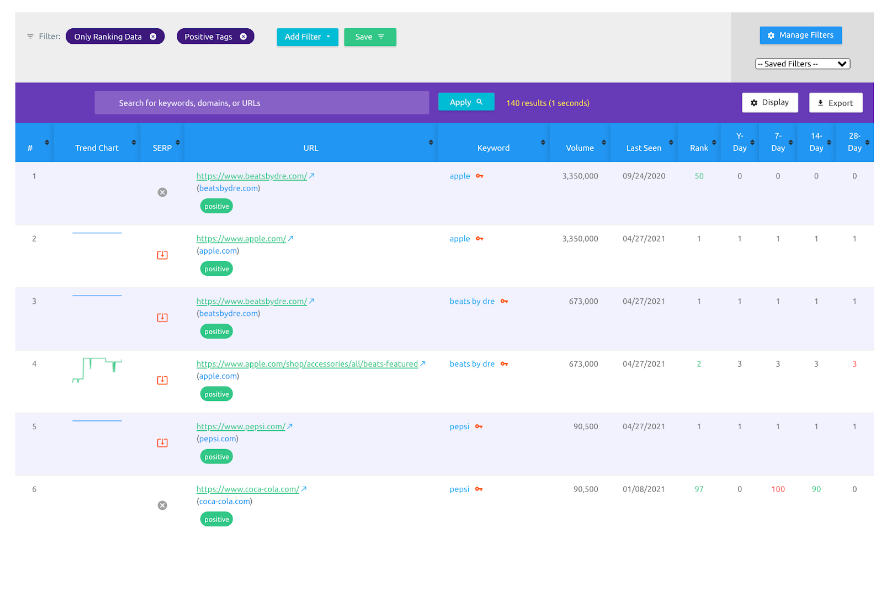
Task: Expand the Saved Filters dropdown
Action: (x=802, y=64)
